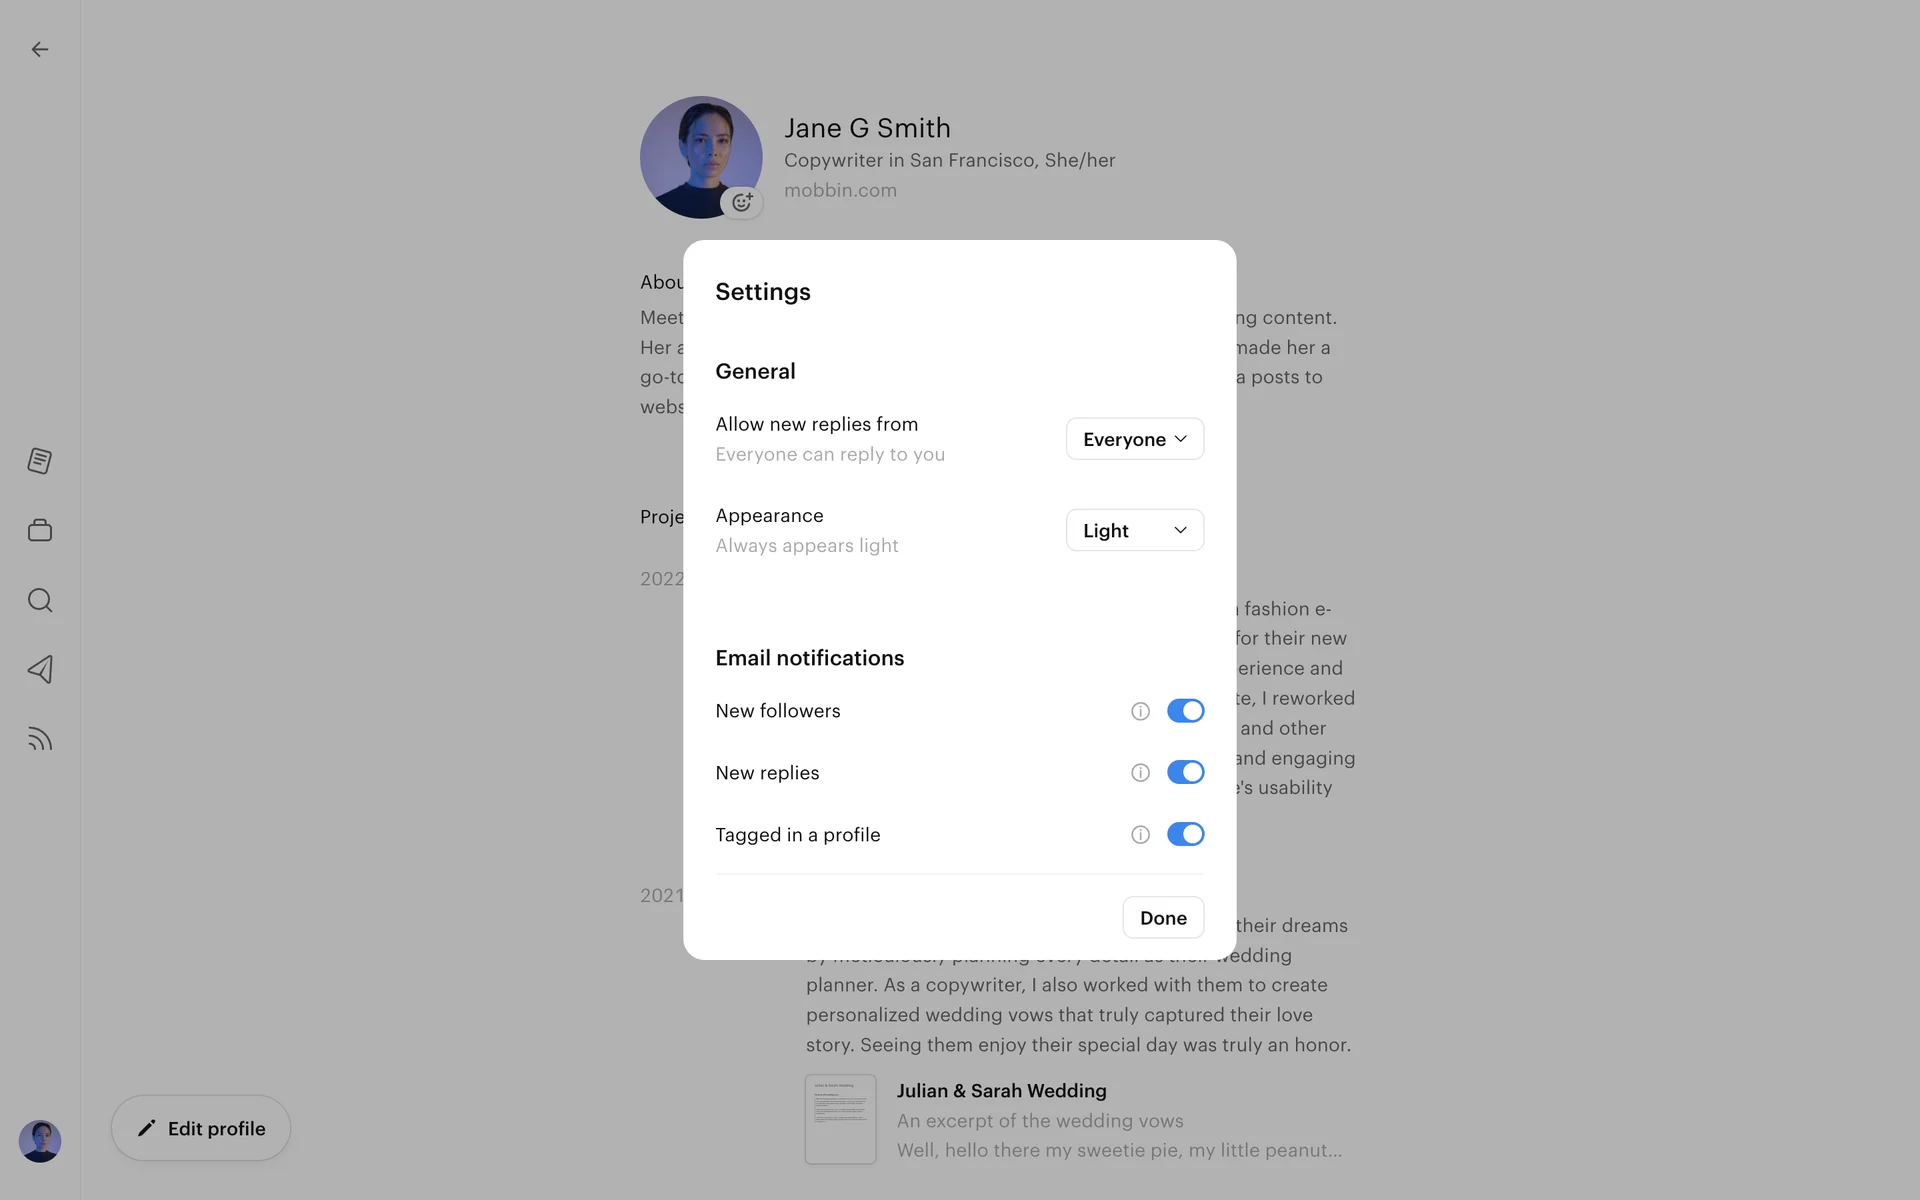Open the briefcase icon in sidebar
Viewport: 1920px width, 1200px height.
tap(40, 530)
